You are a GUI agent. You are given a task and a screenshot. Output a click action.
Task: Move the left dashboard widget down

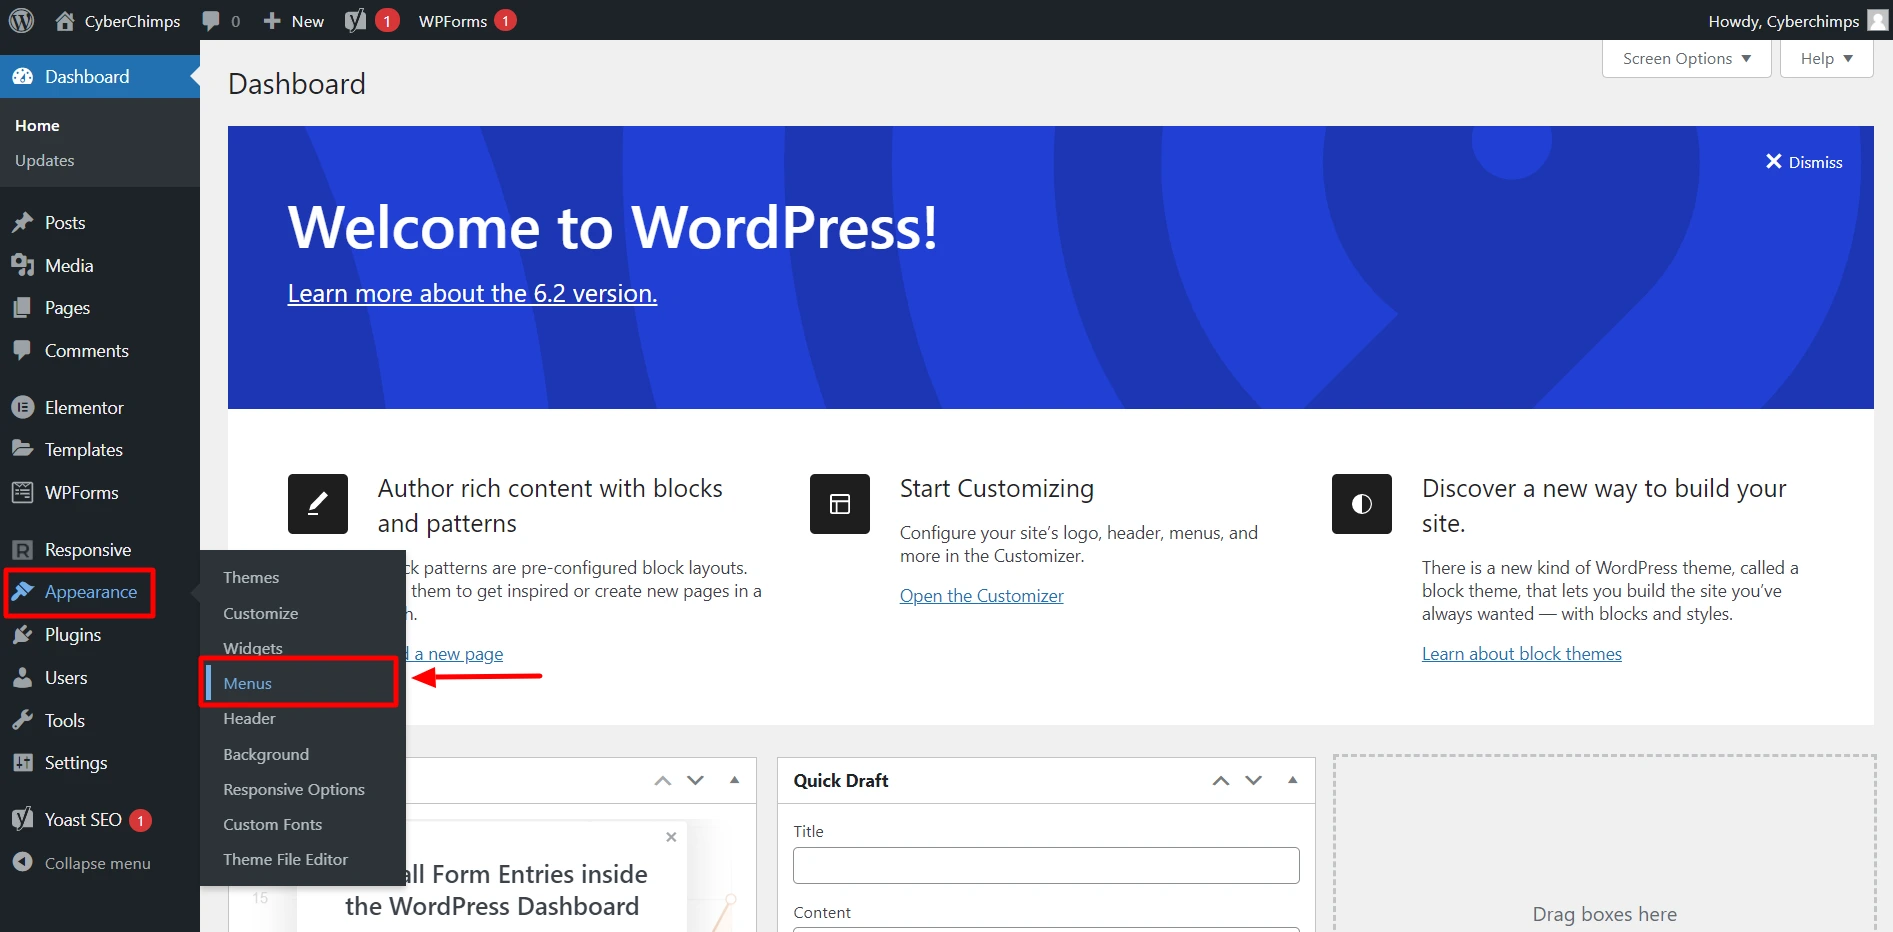click(696, 781)
